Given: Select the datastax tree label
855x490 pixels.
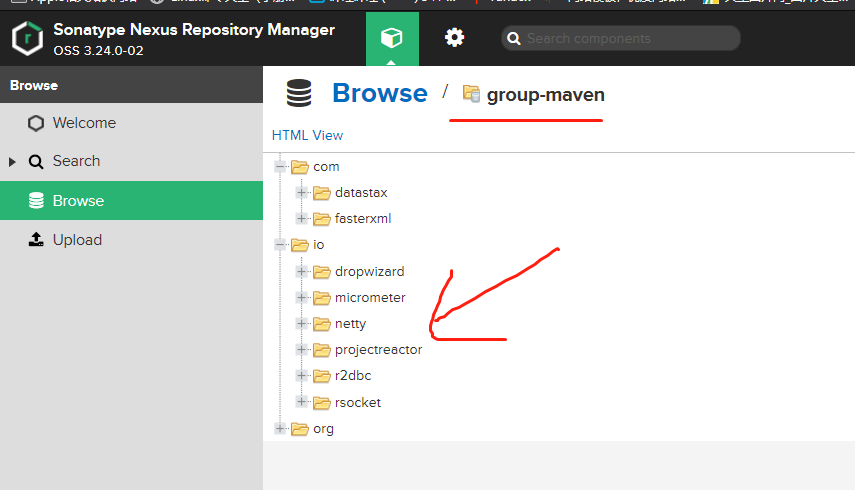Looking at the screenshot, I should pos(361,192).
